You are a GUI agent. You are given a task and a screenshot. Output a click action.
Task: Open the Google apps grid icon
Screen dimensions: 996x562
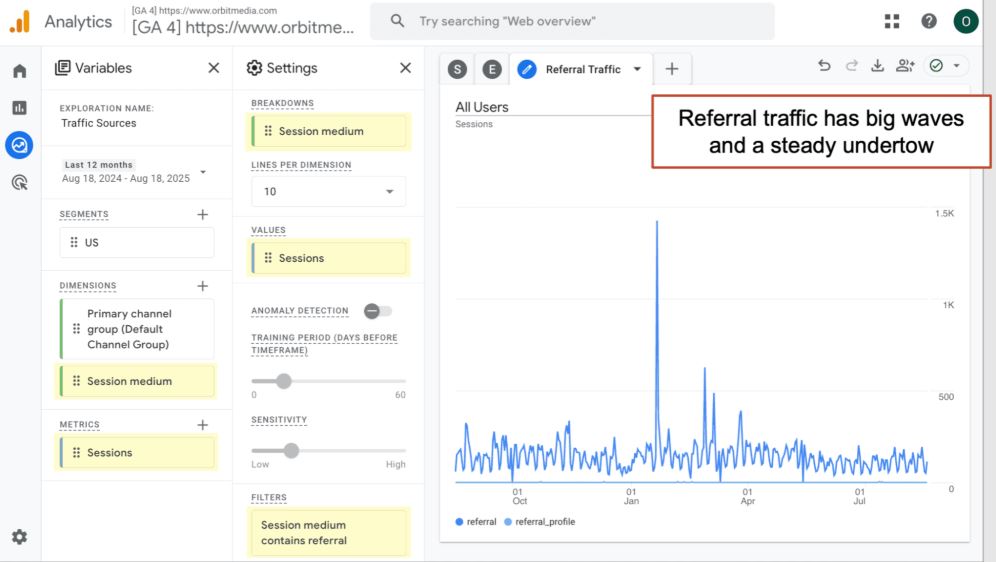pos(892,21)
